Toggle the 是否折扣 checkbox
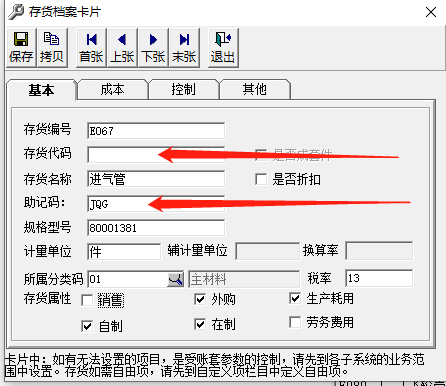 [261, 179]
